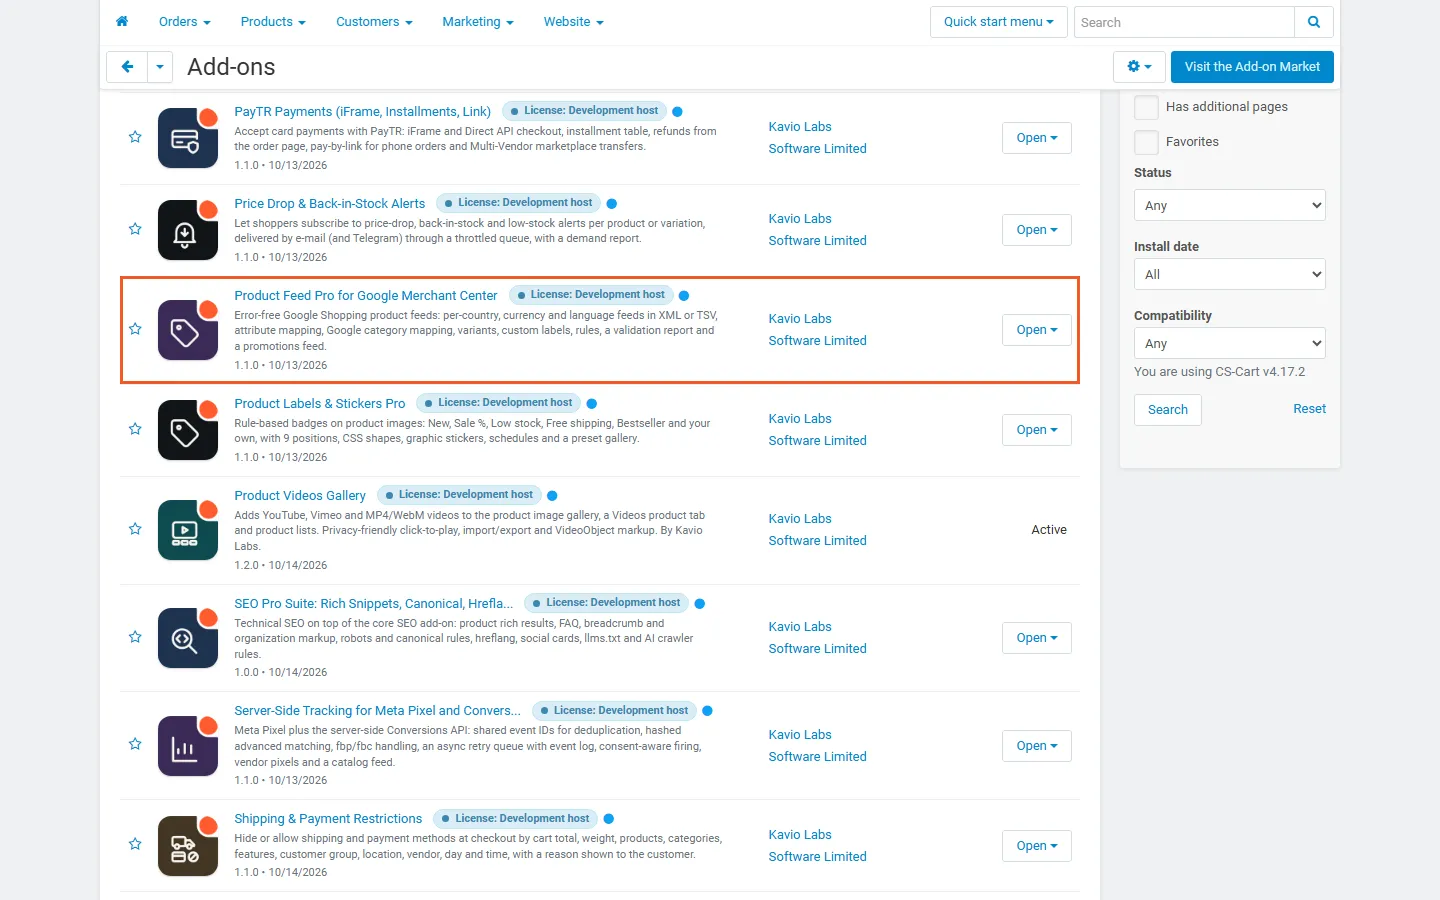This screenshot has width=1440, height=900.
Task: Expand the Quick start menu
Action: [998, 22]
